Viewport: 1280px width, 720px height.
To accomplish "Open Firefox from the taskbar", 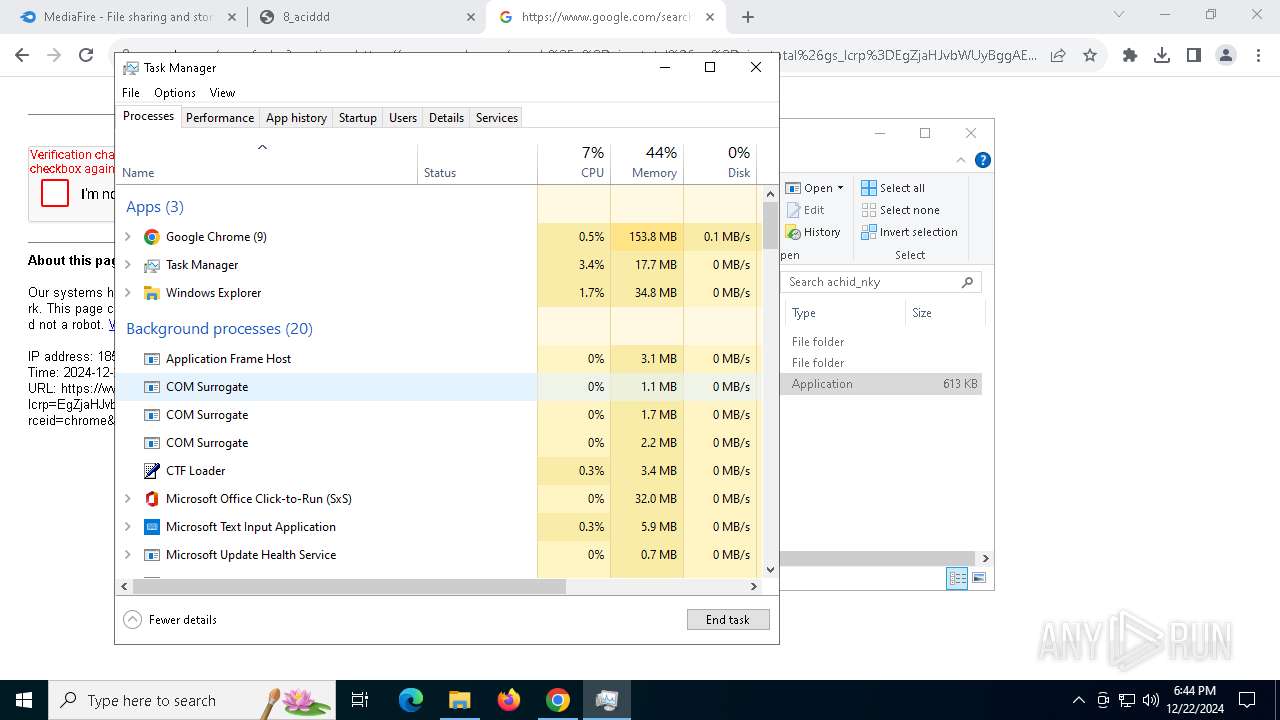I will (509, 700).
